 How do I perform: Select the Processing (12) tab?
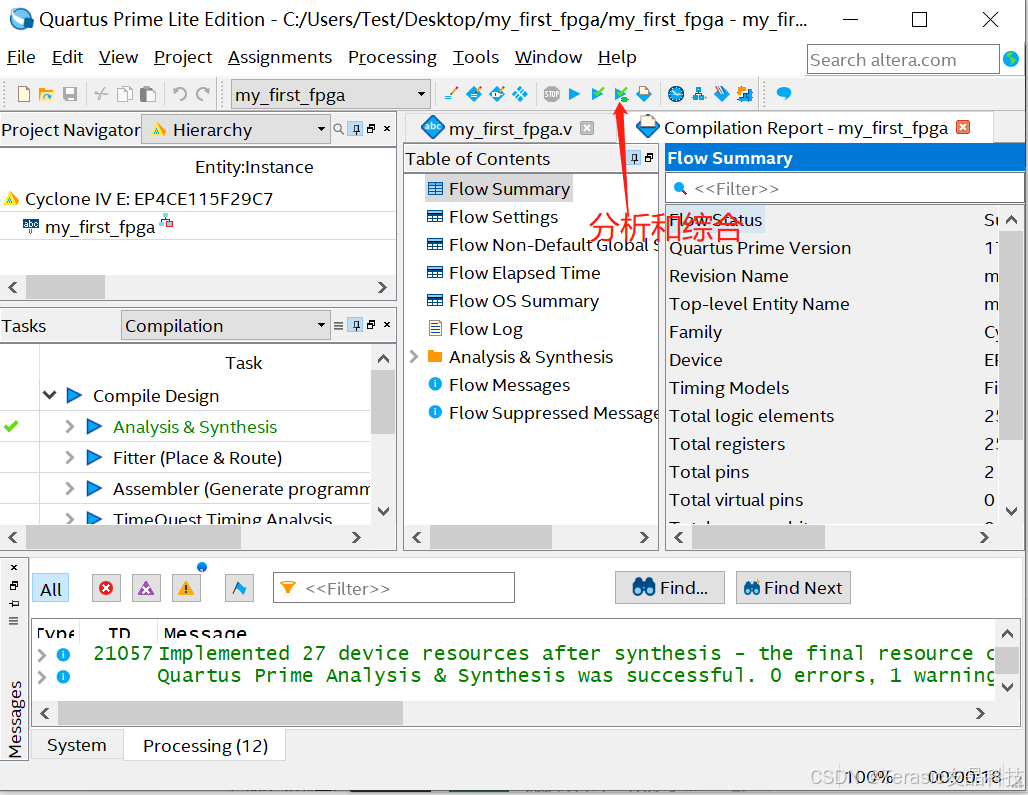pyautogui.click(x=205, y=746)
